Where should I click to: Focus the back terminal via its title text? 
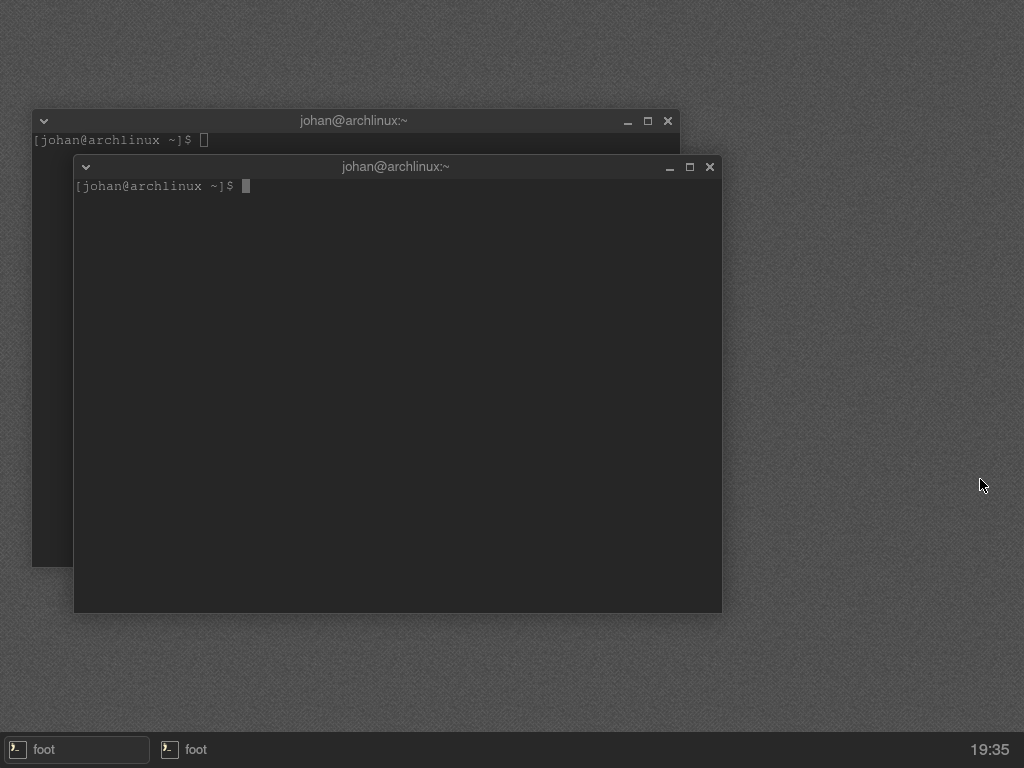click(353, 121)
